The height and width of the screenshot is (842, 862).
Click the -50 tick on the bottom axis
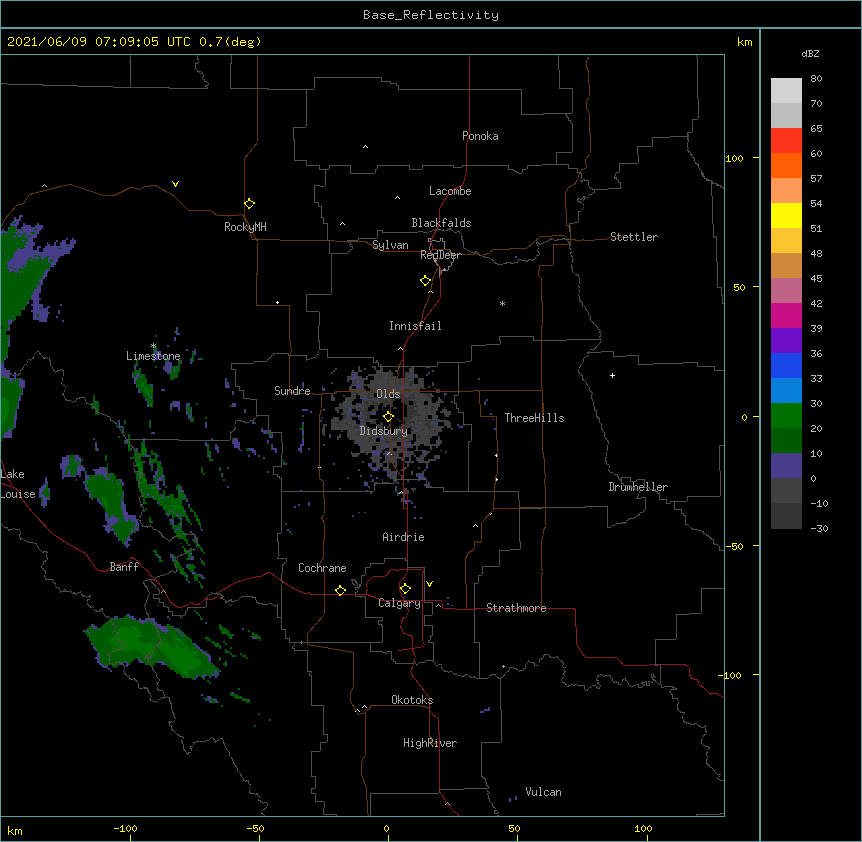pyautogui.click(x=256, y=828)
